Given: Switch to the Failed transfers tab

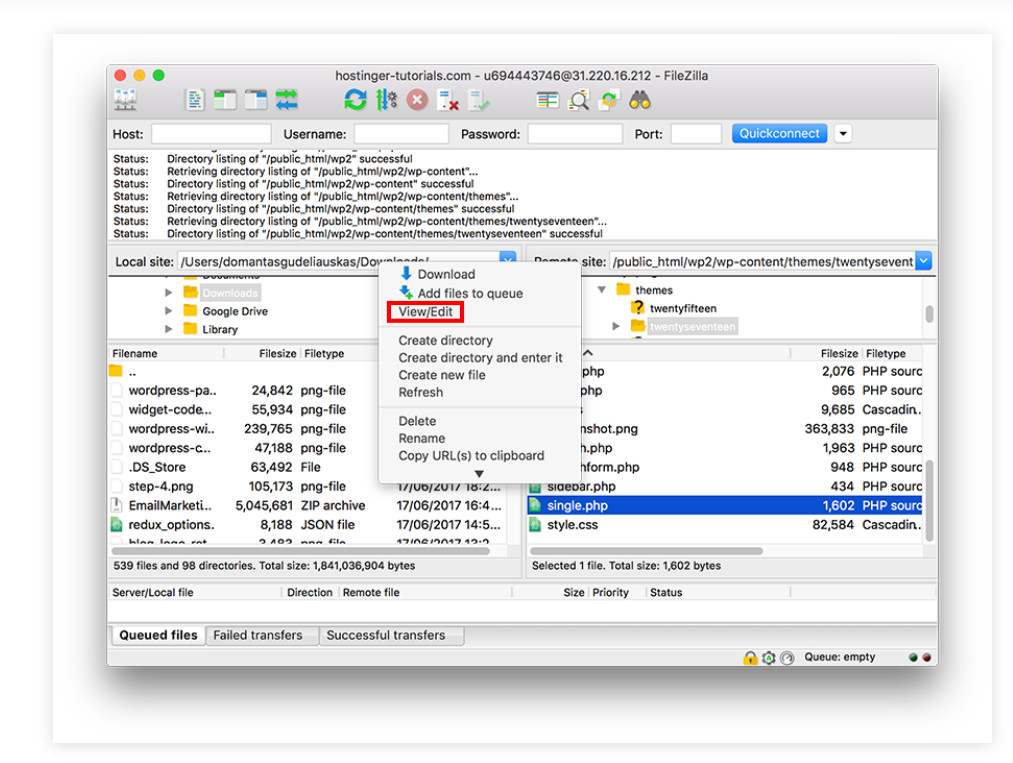Looking at the screenshot, I should (x=261, y=634).
